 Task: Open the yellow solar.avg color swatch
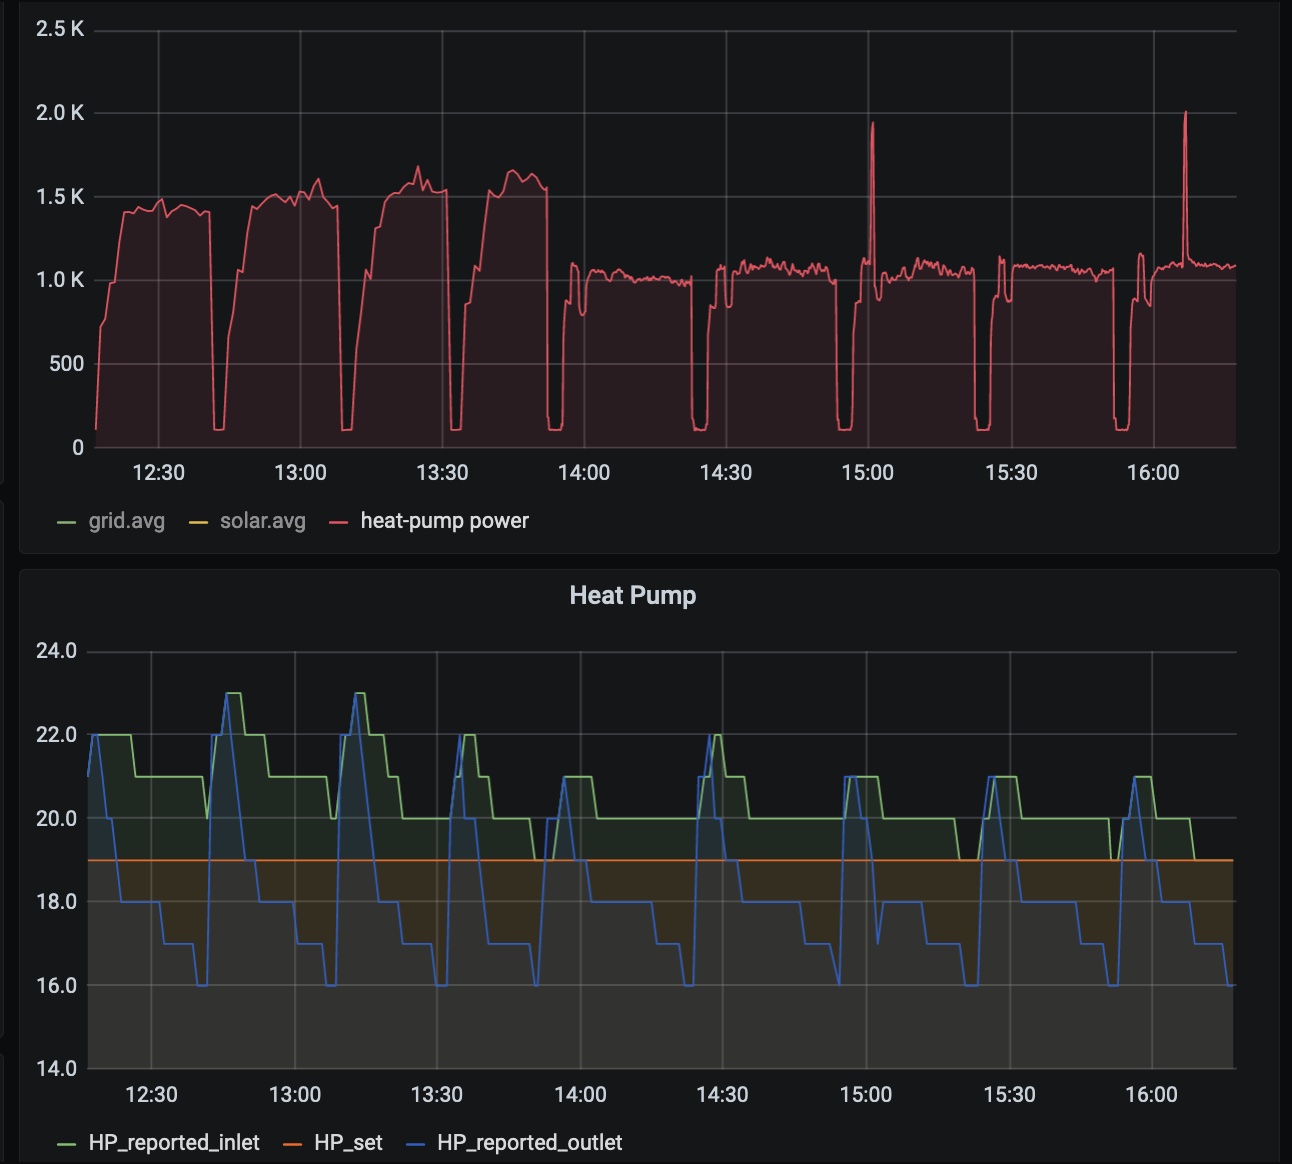click(198, 522)
